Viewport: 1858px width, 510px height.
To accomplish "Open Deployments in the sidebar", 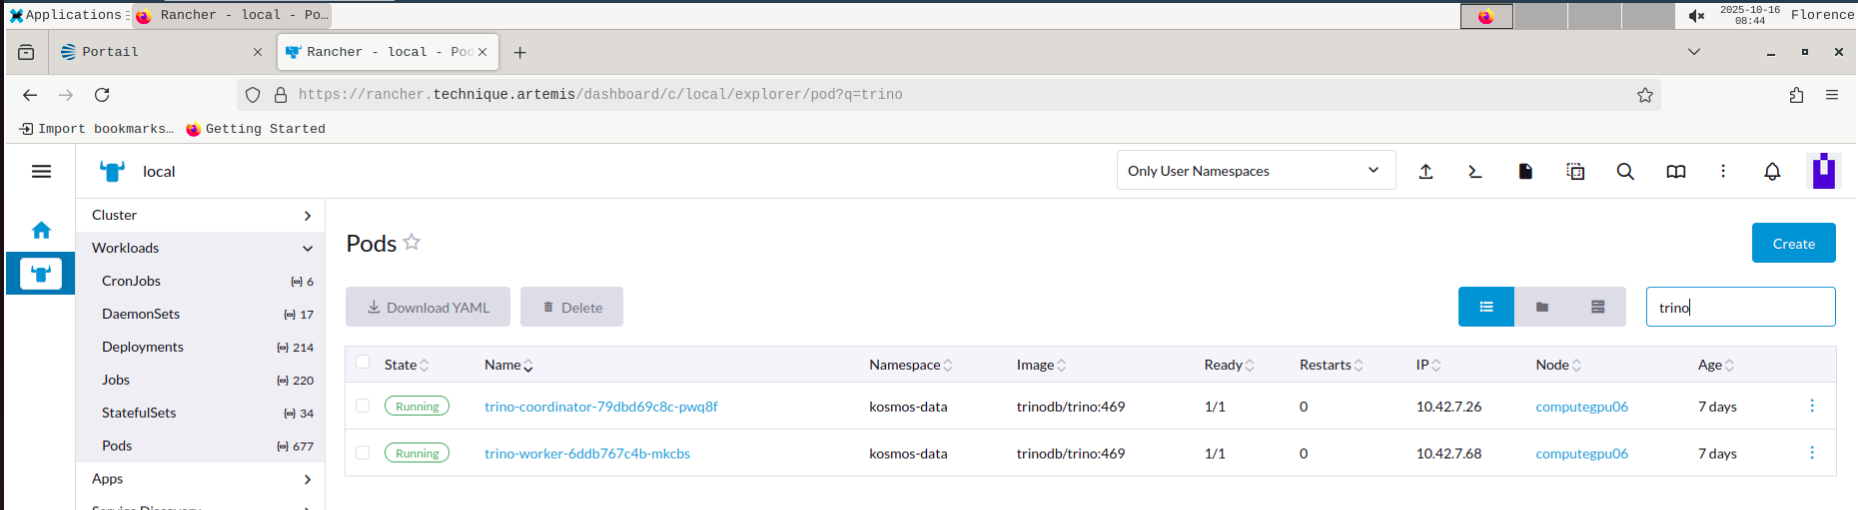I will click(143, 347).
